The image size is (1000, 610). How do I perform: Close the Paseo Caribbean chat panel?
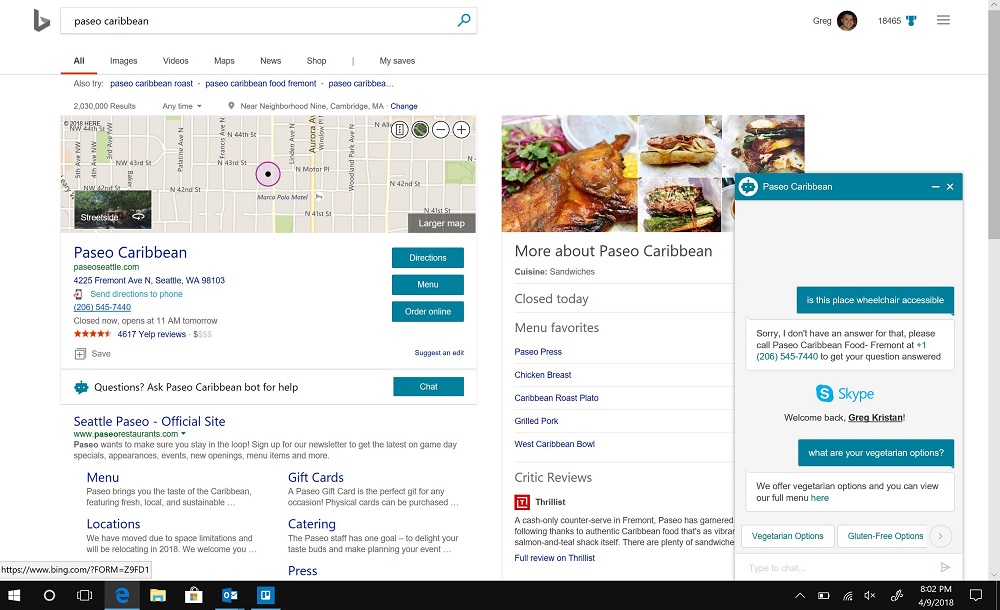pos(950,187)
